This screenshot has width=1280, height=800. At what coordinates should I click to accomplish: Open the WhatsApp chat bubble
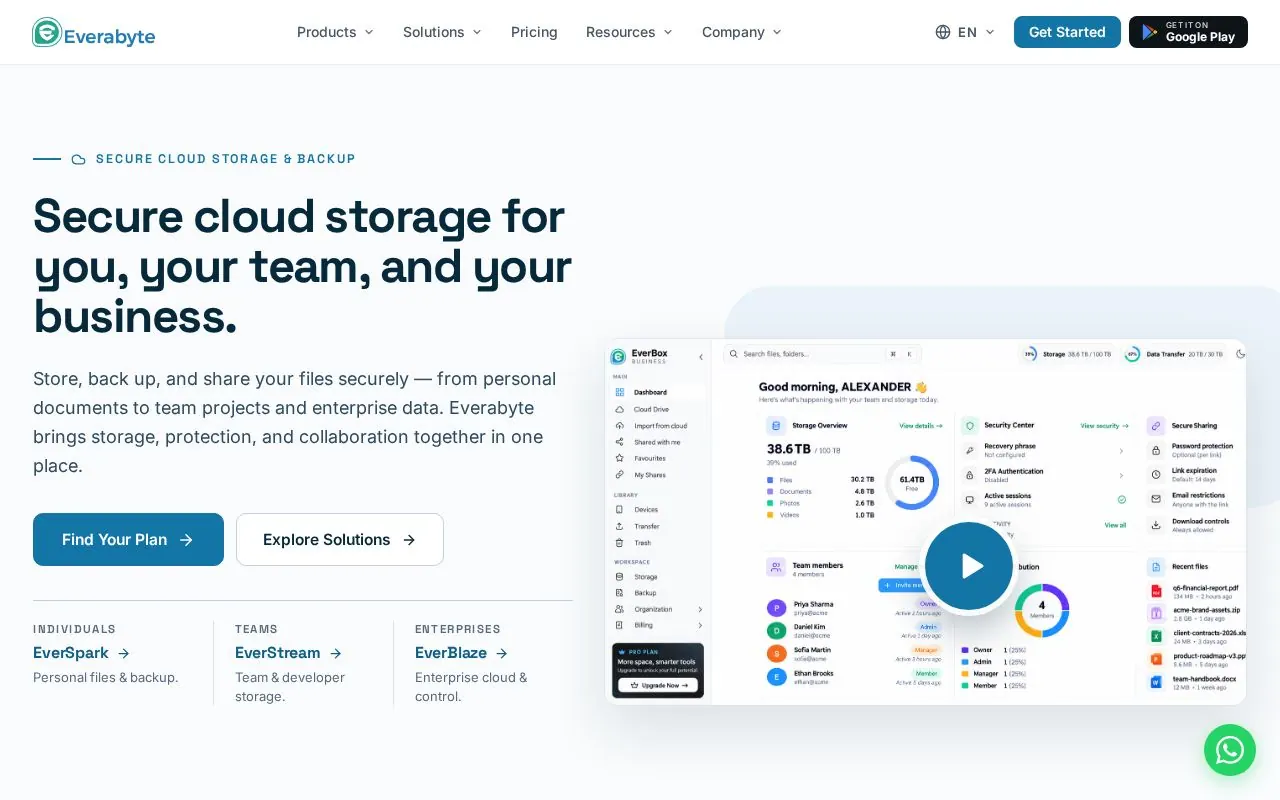(1230, 750)
